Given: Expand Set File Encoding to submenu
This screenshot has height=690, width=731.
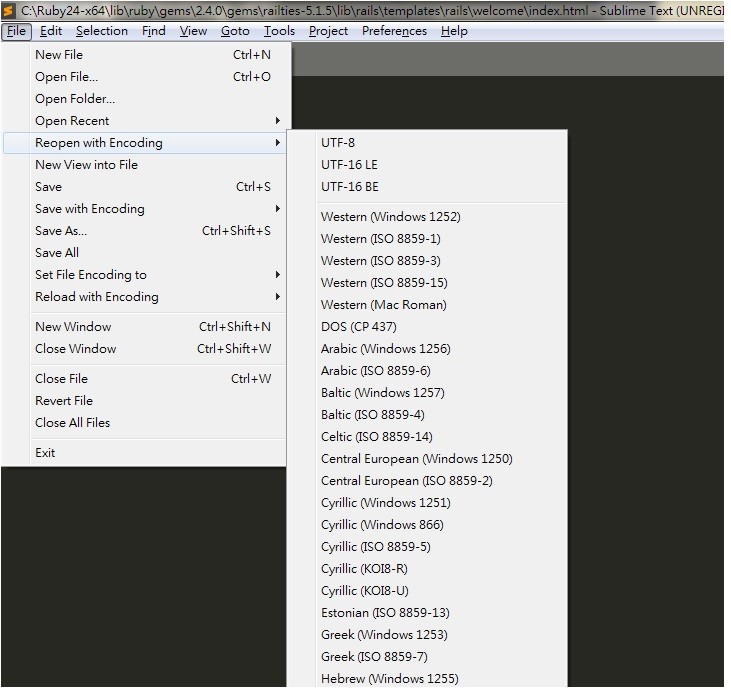Looking at the screenshot, I should 145,275.
